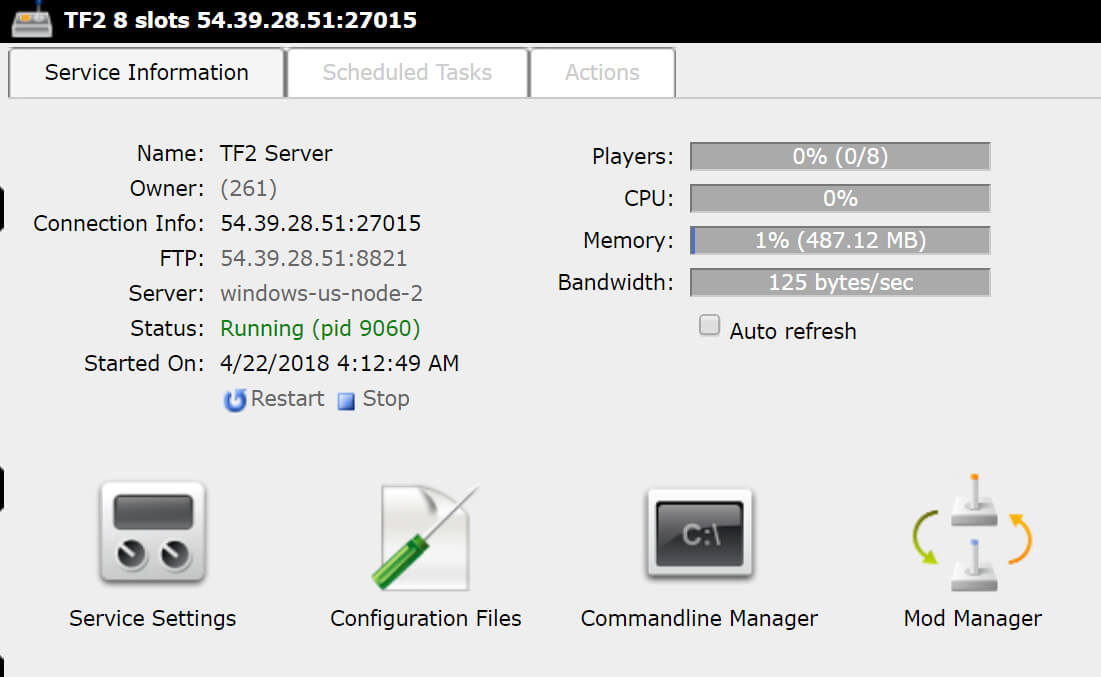The width and height of the screenshot is (1101, 677).
Task: Open the Service Settings icon
Action: click(x=153, y=532)
